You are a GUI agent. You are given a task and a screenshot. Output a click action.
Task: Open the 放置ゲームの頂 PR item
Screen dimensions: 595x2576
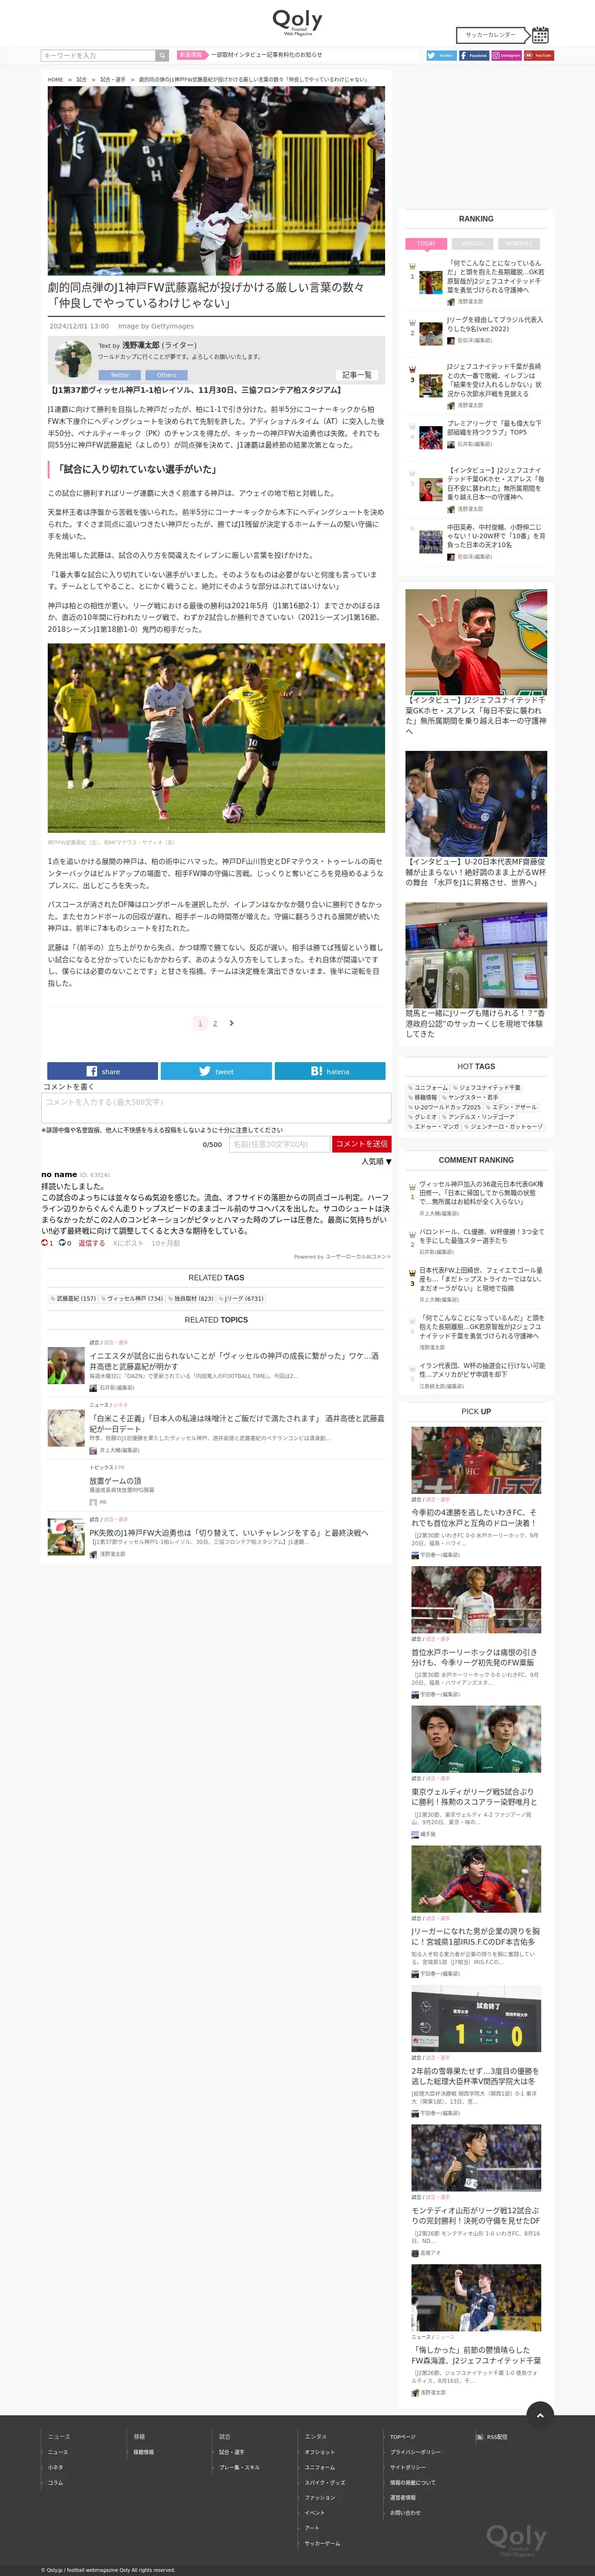tap(115, 1481)
